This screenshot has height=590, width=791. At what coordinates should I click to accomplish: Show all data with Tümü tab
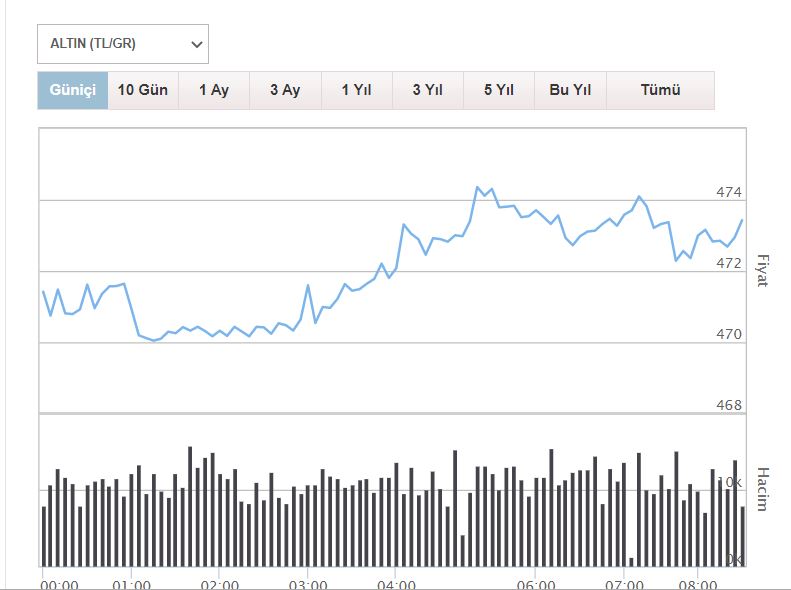(x=660, y=90)
